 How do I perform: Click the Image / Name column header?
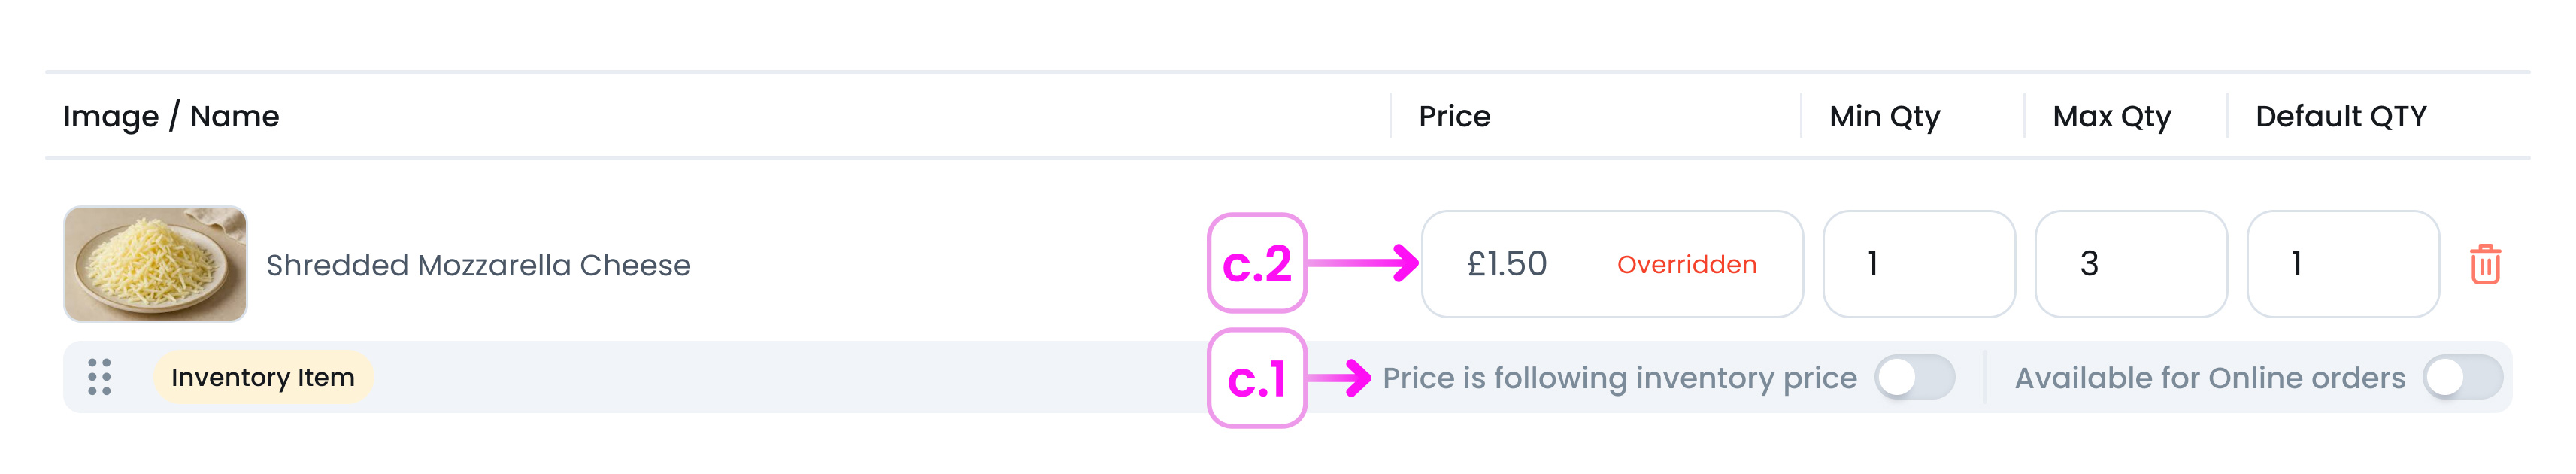(x=169, y=116)
